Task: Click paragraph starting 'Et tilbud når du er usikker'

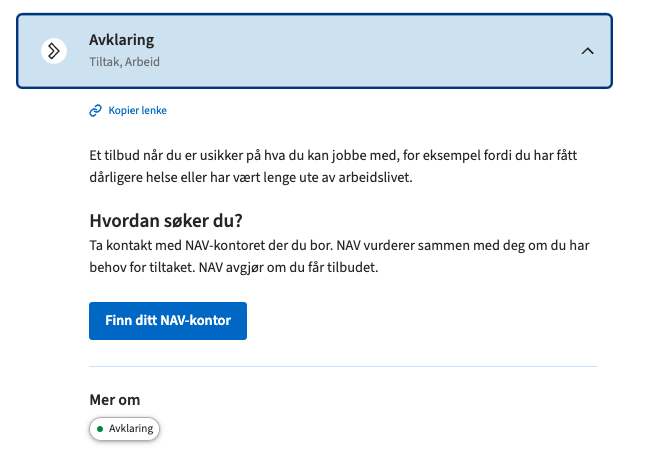Action: click(333, 166)
